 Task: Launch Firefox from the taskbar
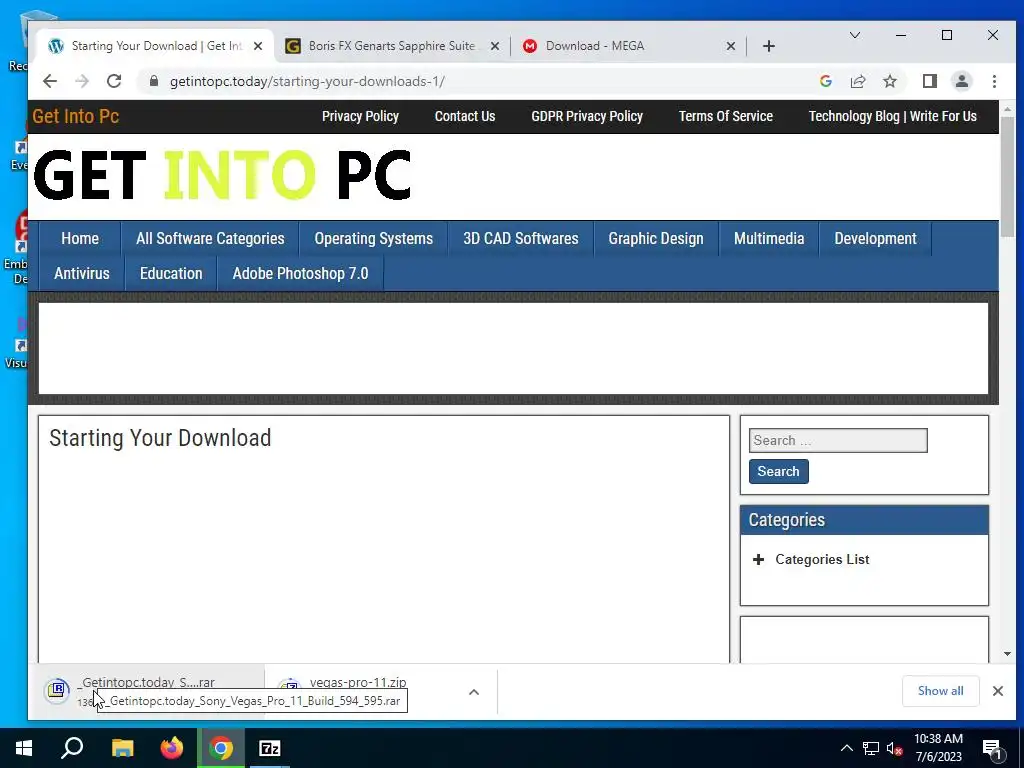pyautogui.click(x=172, y=748)
